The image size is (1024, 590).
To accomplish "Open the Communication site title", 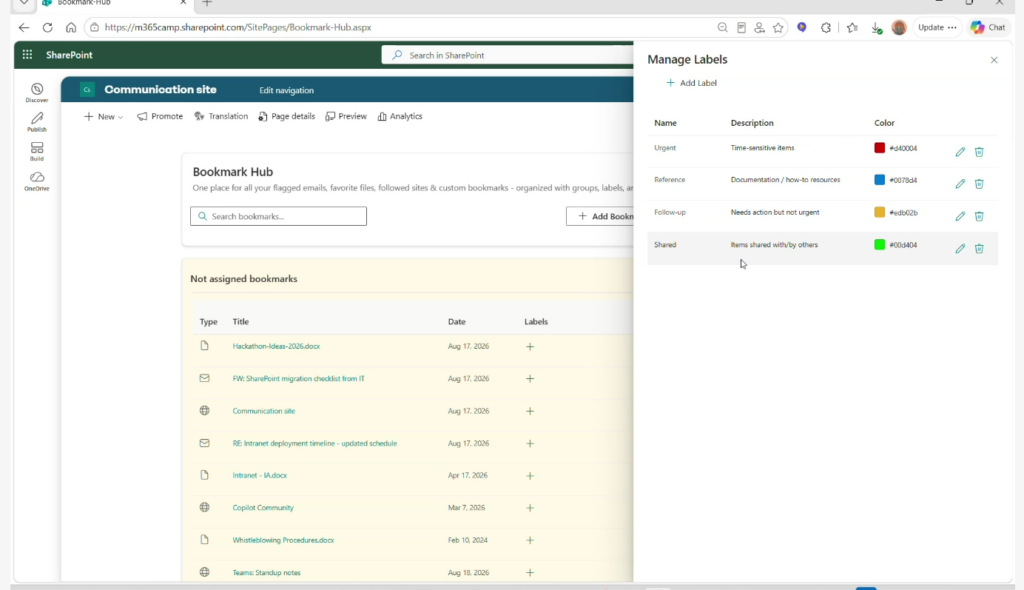I will 160,90.
